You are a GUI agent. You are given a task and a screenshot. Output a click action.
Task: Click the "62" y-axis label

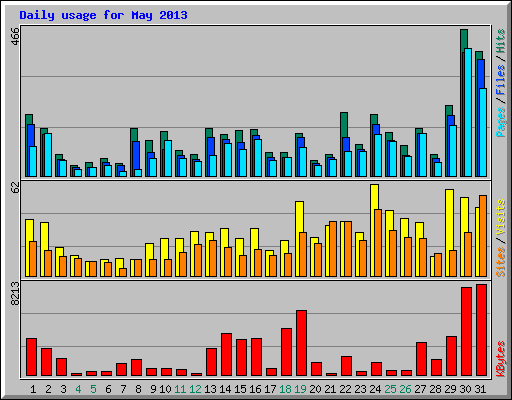coord(15,187)
